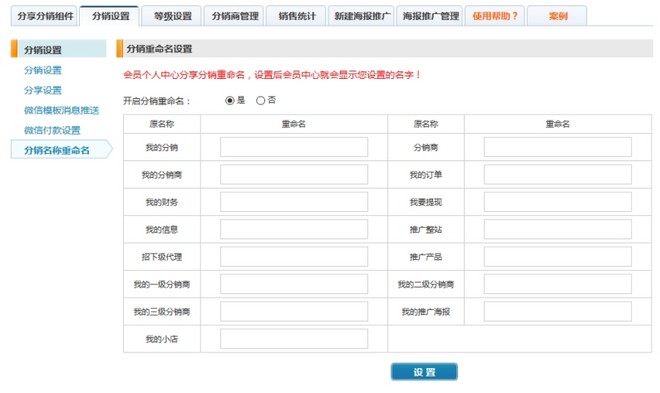
Task: Click the 我的小店 name cell
Action: pos(162,339)
